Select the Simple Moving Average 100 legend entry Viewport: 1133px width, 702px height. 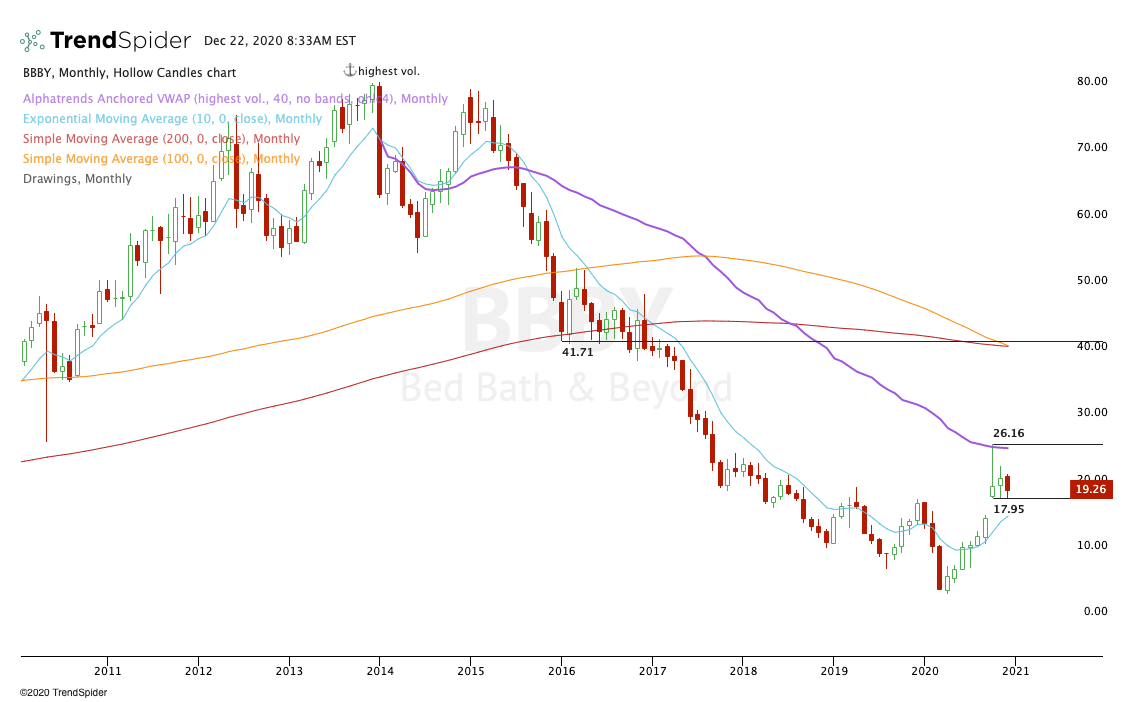point(161,159)
